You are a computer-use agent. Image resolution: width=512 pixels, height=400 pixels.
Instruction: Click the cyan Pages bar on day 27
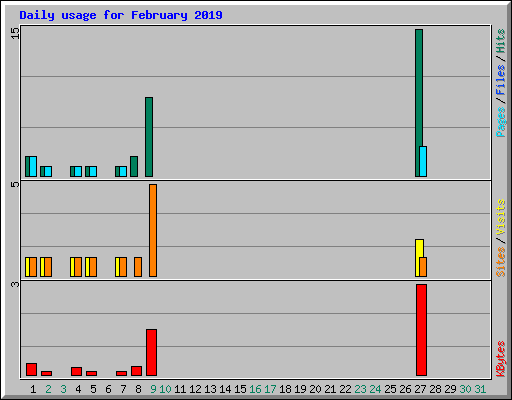pyautogui.click(x=423, y=161)
